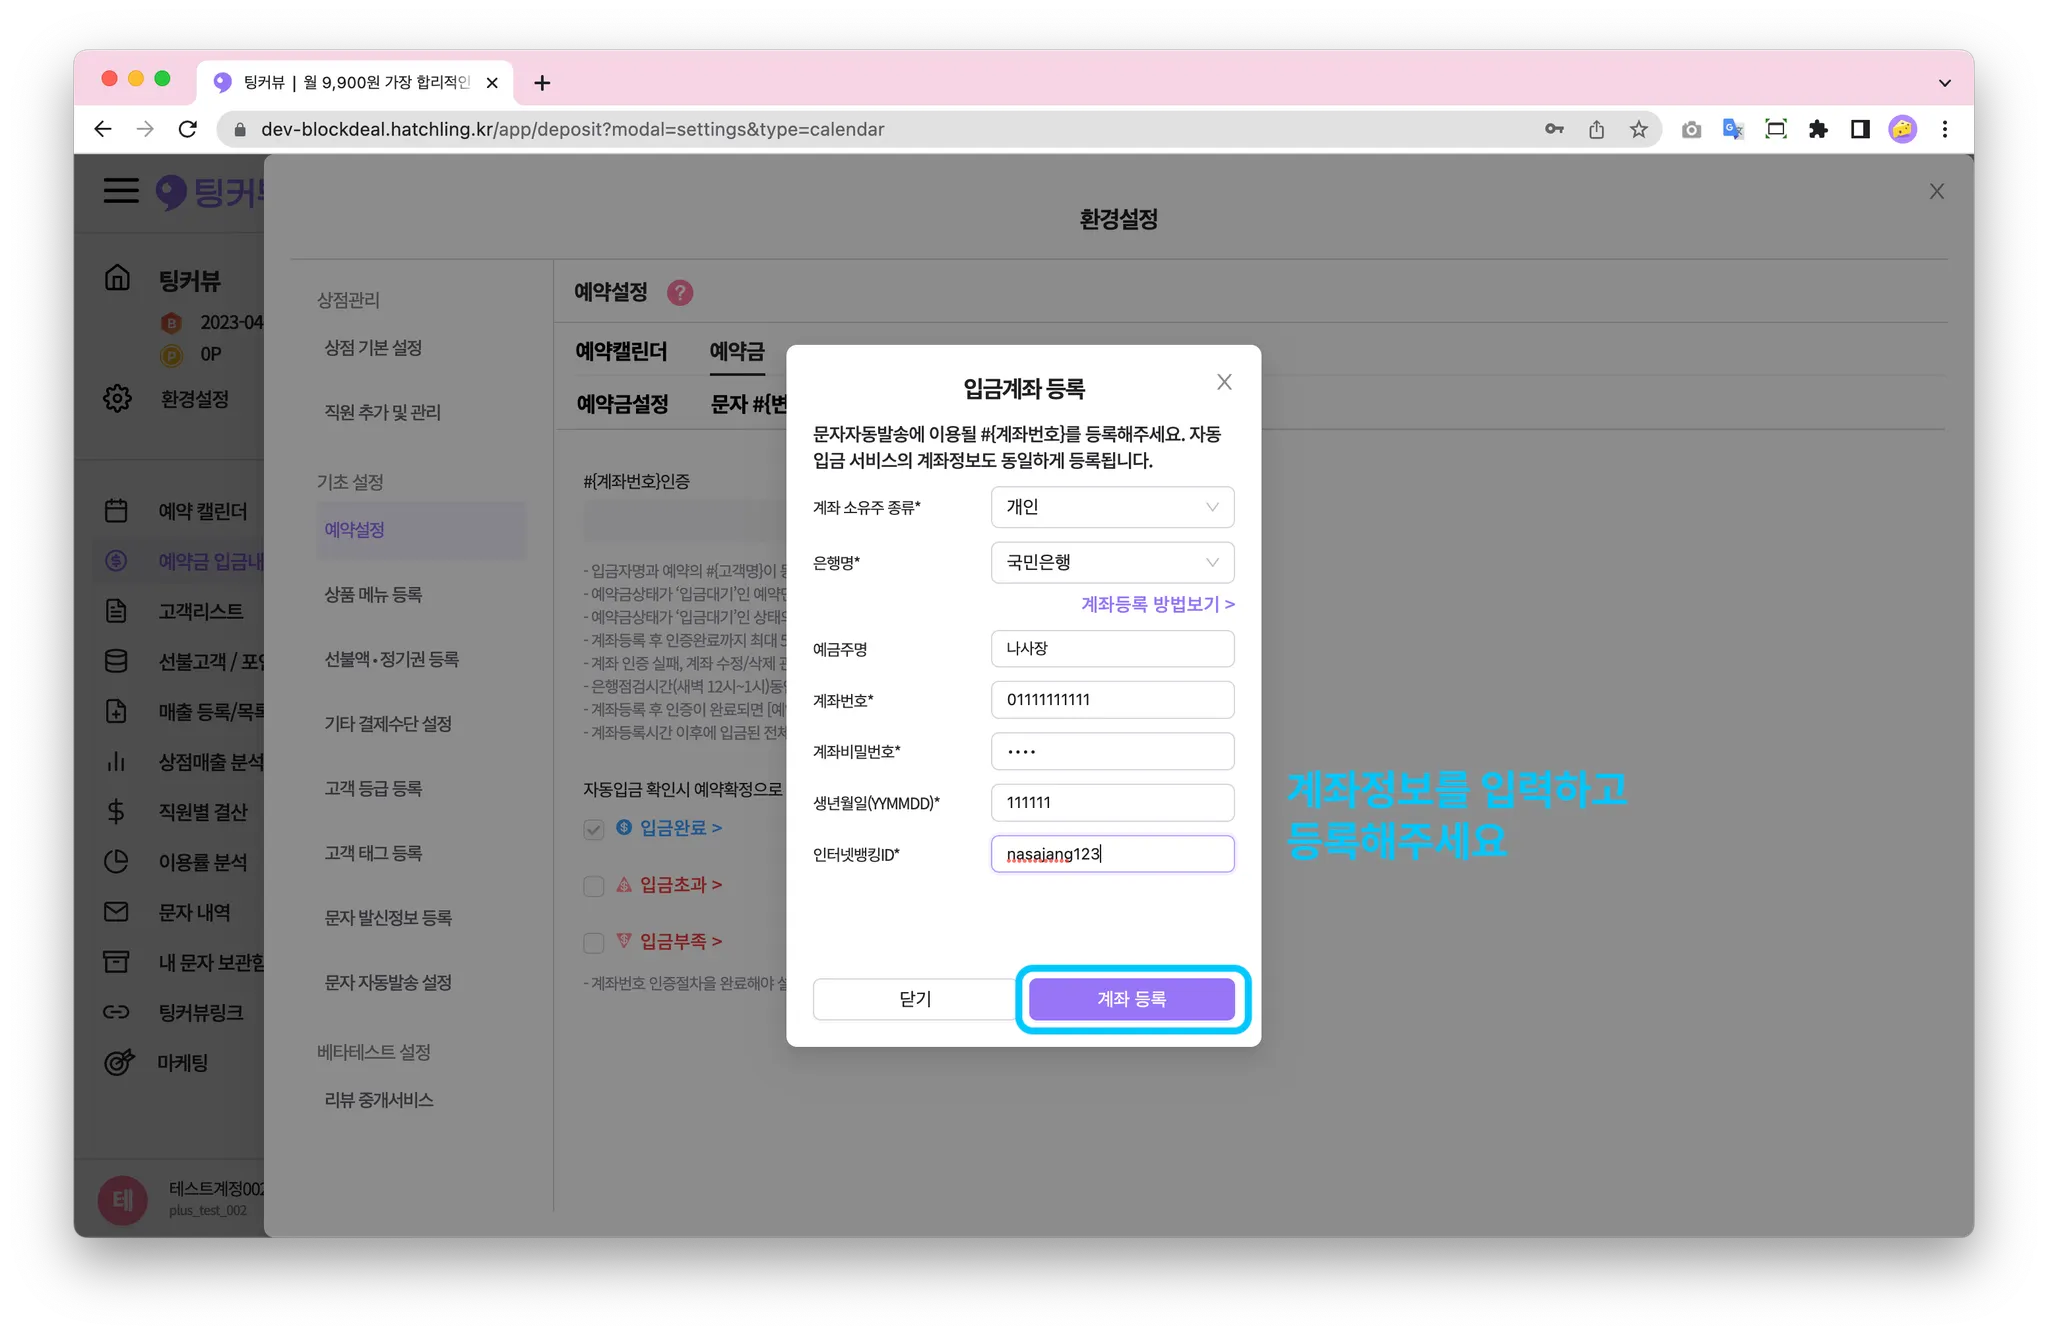
Task: Click the 환경설정 gear icon in sidebar
Action: coord(117,398)
